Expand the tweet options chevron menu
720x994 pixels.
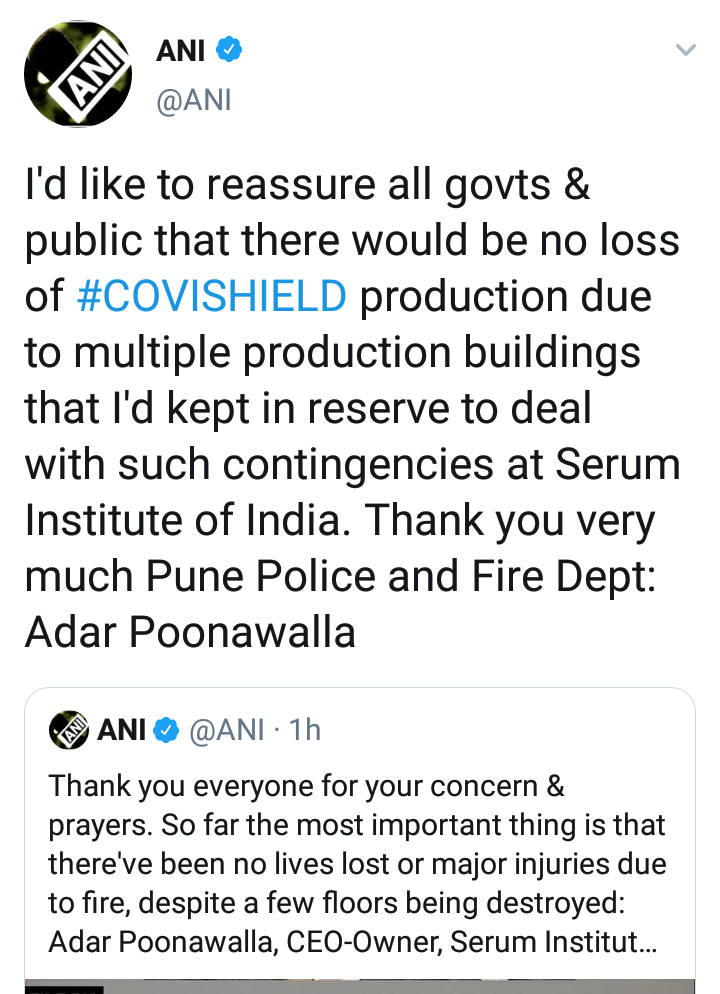(x=685, y=49)
